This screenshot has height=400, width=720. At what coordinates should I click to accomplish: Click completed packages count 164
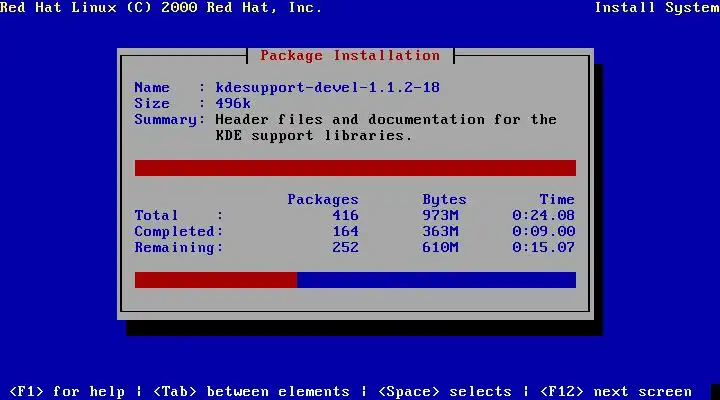[x=345, y=231]
